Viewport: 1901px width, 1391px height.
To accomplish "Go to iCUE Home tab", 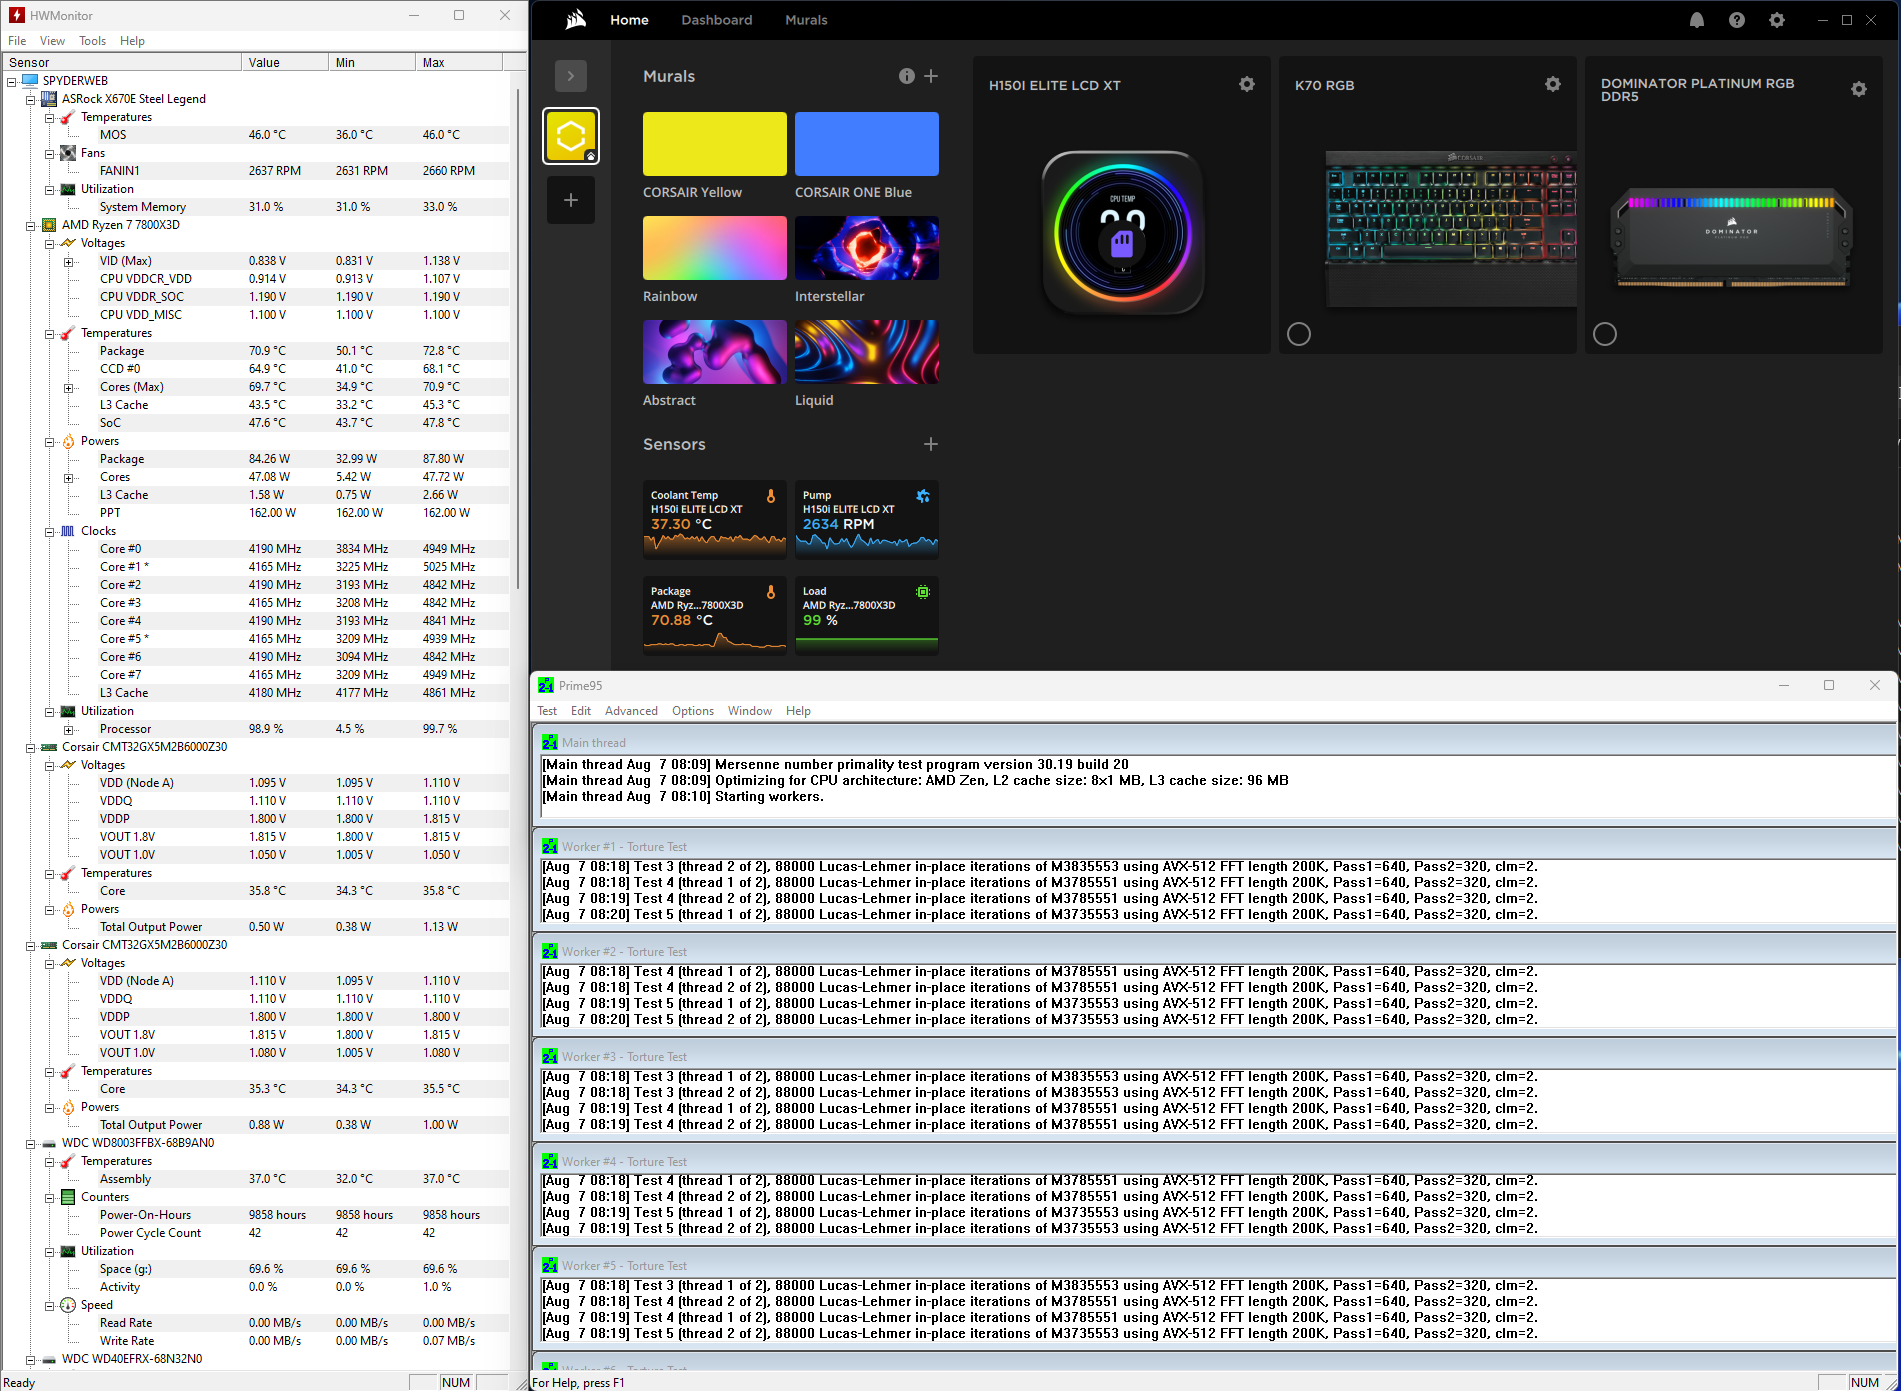I will [629, 20].
